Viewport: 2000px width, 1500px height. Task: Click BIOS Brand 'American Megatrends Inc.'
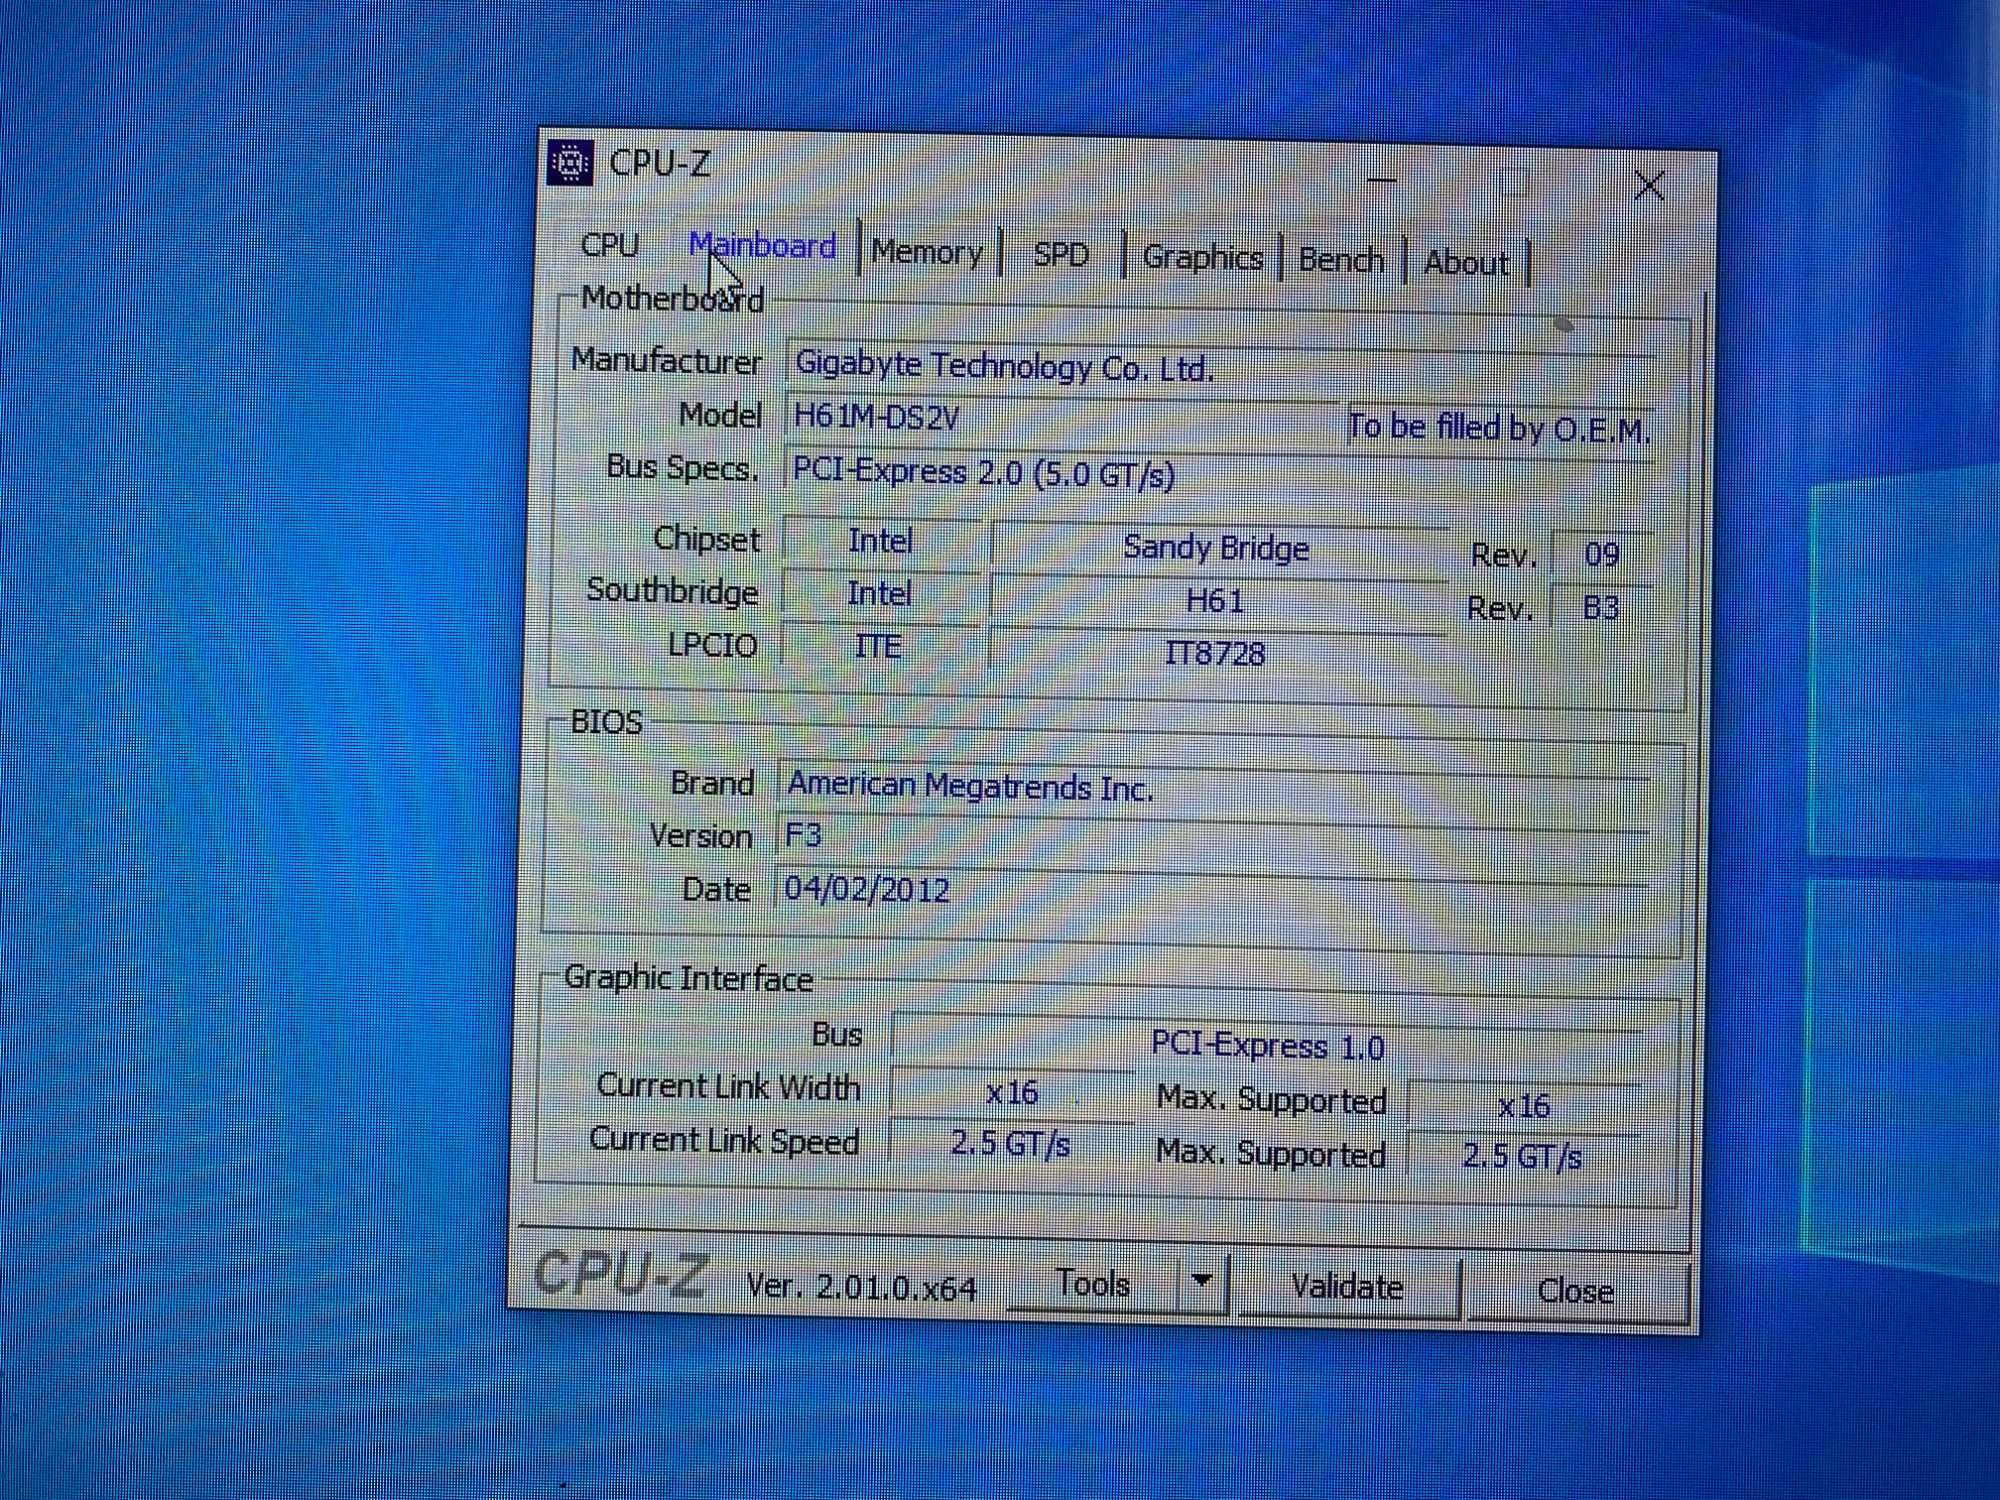click(x=1213, y=790)
